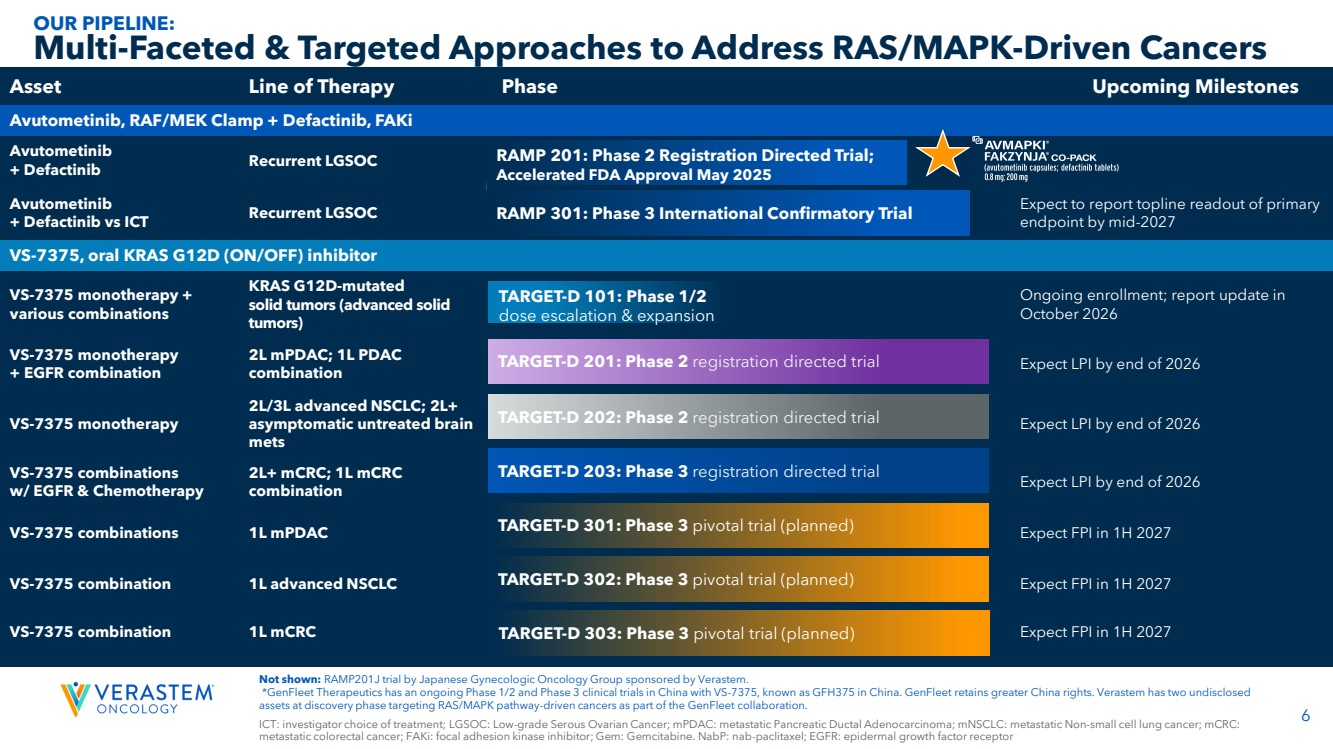This screenshot has height=749, width=1333.
Task: Click 'VS-7375 combinations' in the TARGET-D 301 row
Action: 94,533
